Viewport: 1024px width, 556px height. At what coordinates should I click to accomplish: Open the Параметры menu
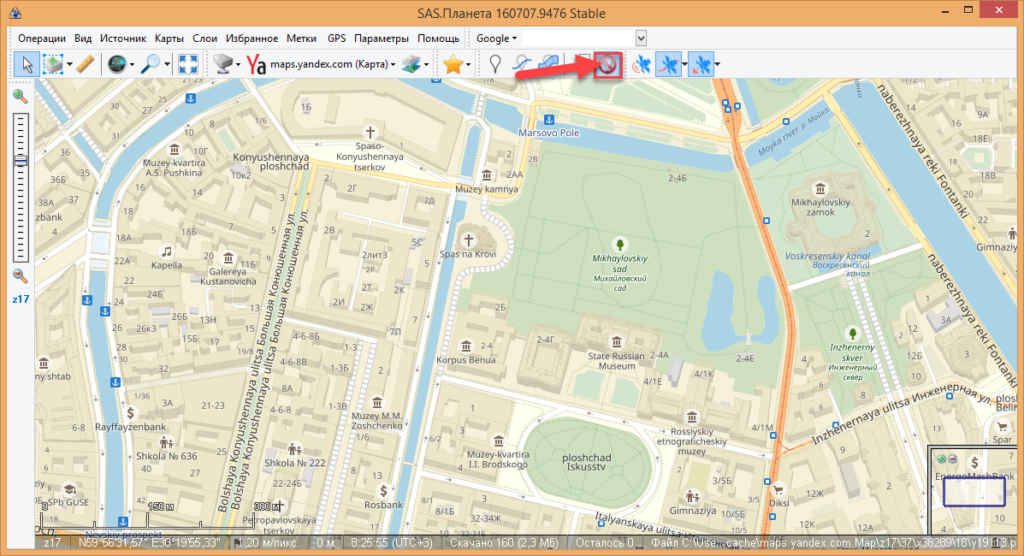click(381, 38)
